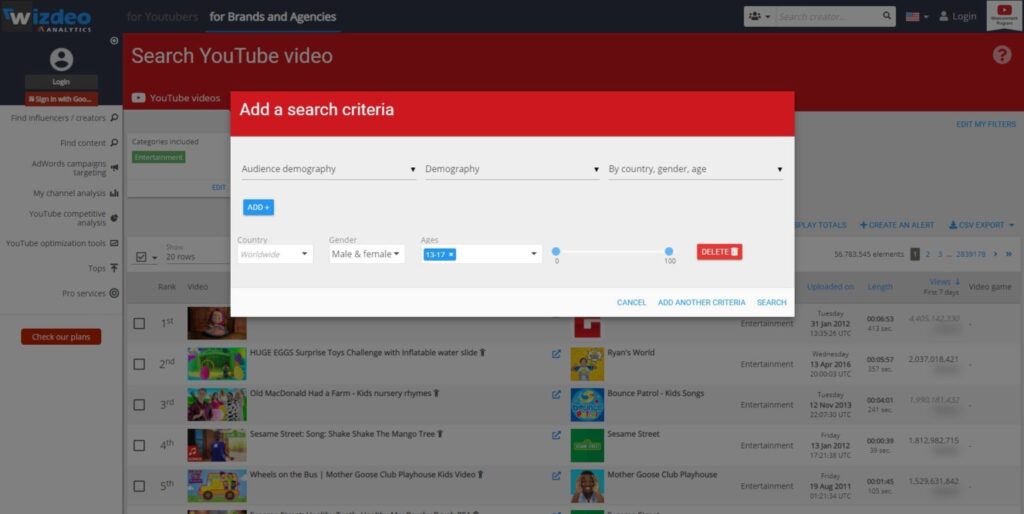1024x514 pixels.
Task: Open external link for Old MacDonald video
Action: tap(556, 394)
